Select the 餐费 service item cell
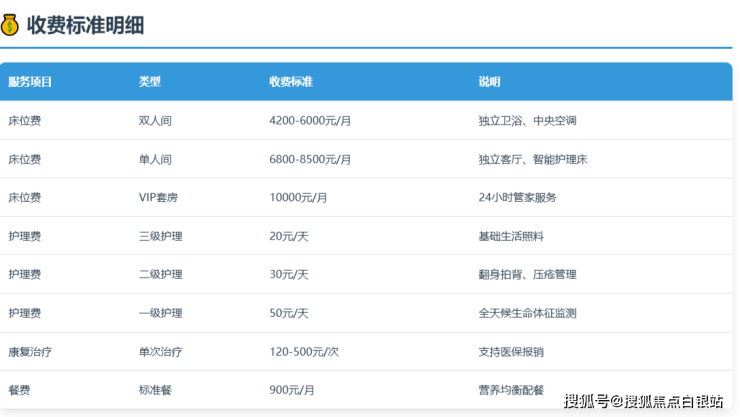 tap(19, 390)
